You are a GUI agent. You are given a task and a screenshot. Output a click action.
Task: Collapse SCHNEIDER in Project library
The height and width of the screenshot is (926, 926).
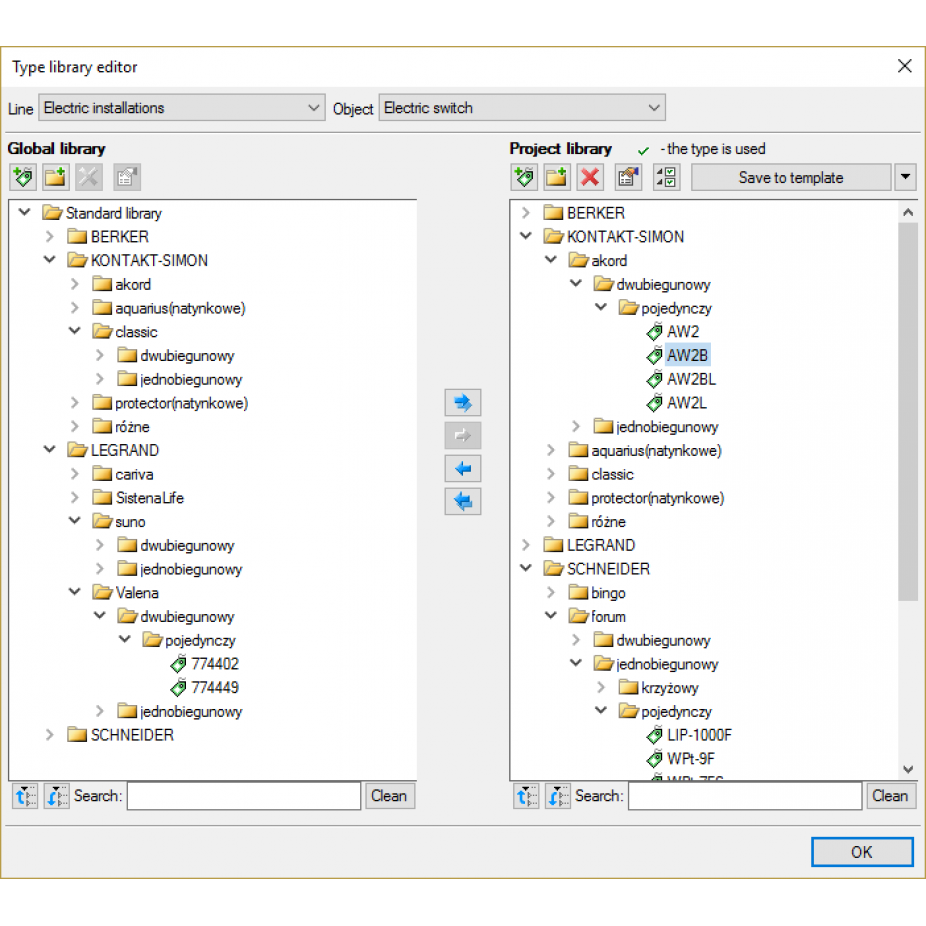point(526,568)
